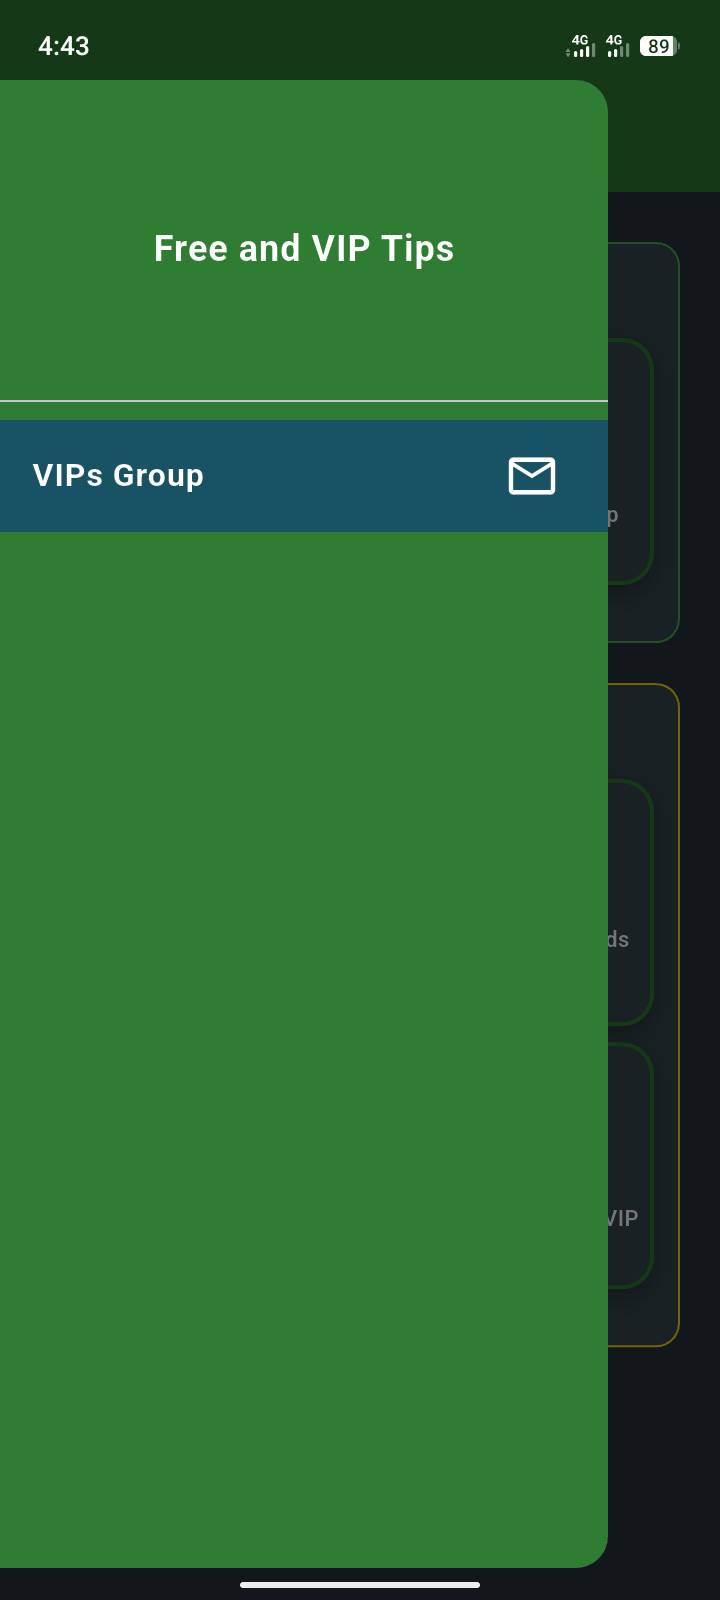
Task: Tap the Free and VIP Tips title
Action: coord(304,249)
